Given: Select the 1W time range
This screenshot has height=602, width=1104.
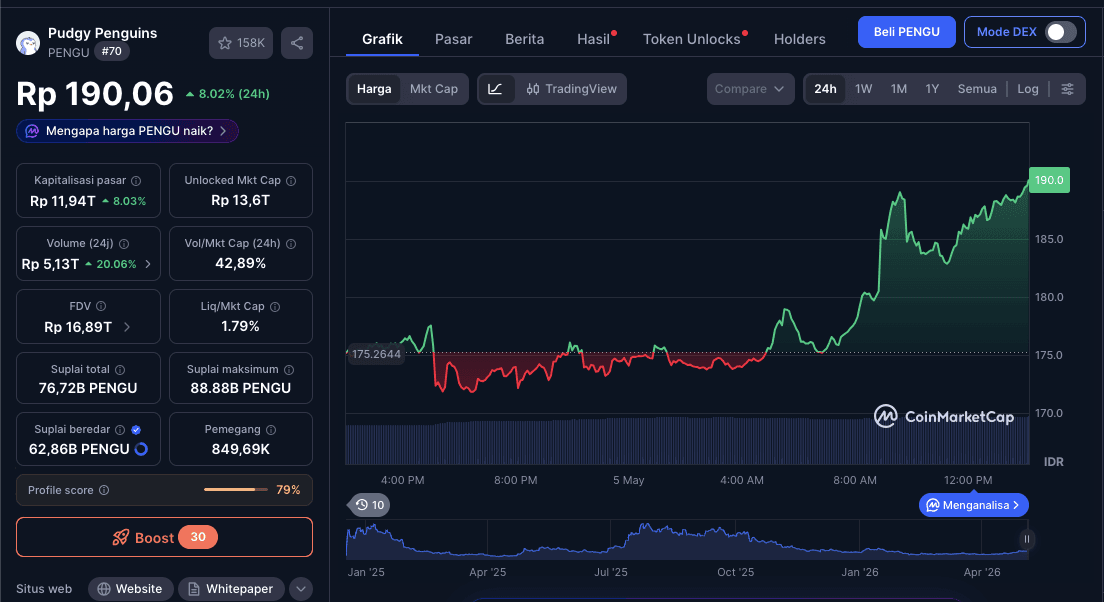Looking at the screenshot, I should point(863,89).
